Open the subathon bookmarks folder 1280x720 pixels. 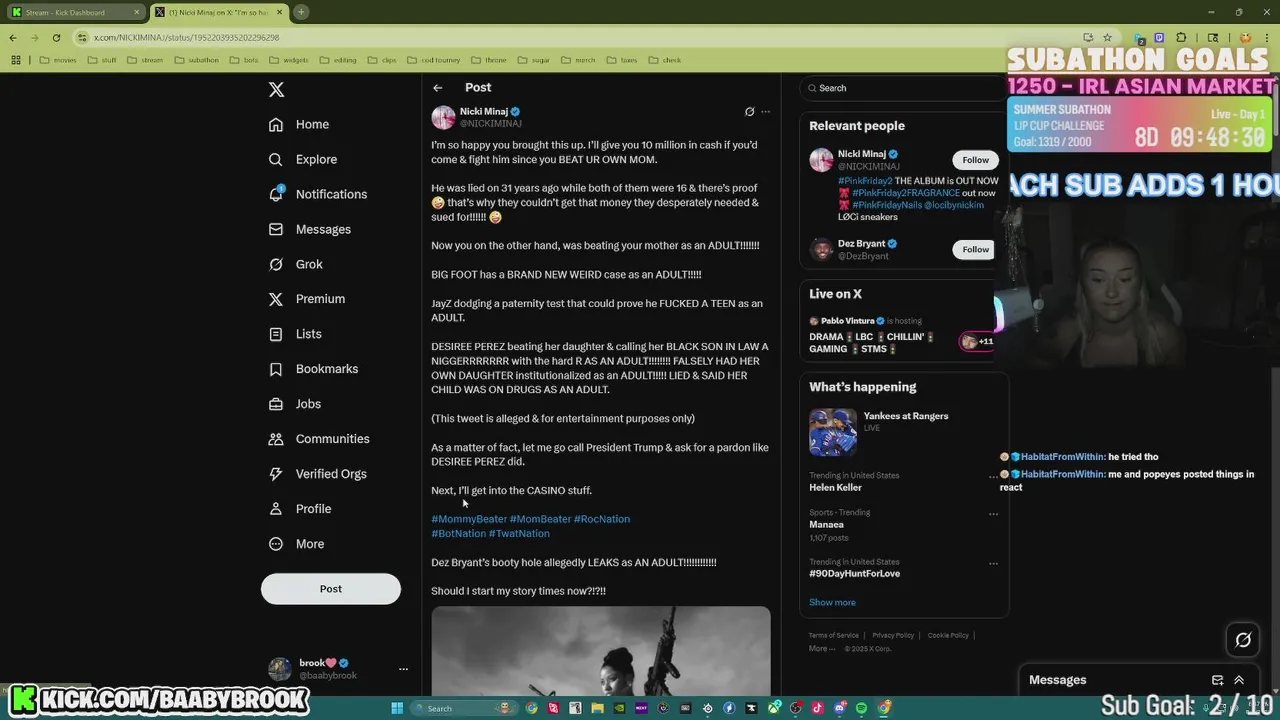coord(197,60)
